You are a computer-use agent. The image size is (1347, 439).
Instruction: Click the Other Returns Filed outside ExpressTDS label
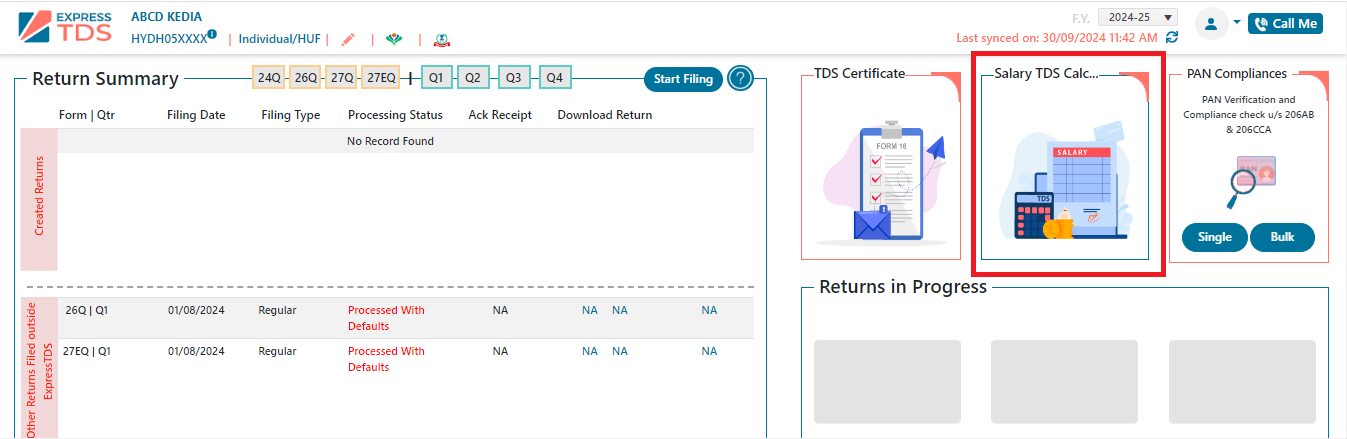[40, 370]
